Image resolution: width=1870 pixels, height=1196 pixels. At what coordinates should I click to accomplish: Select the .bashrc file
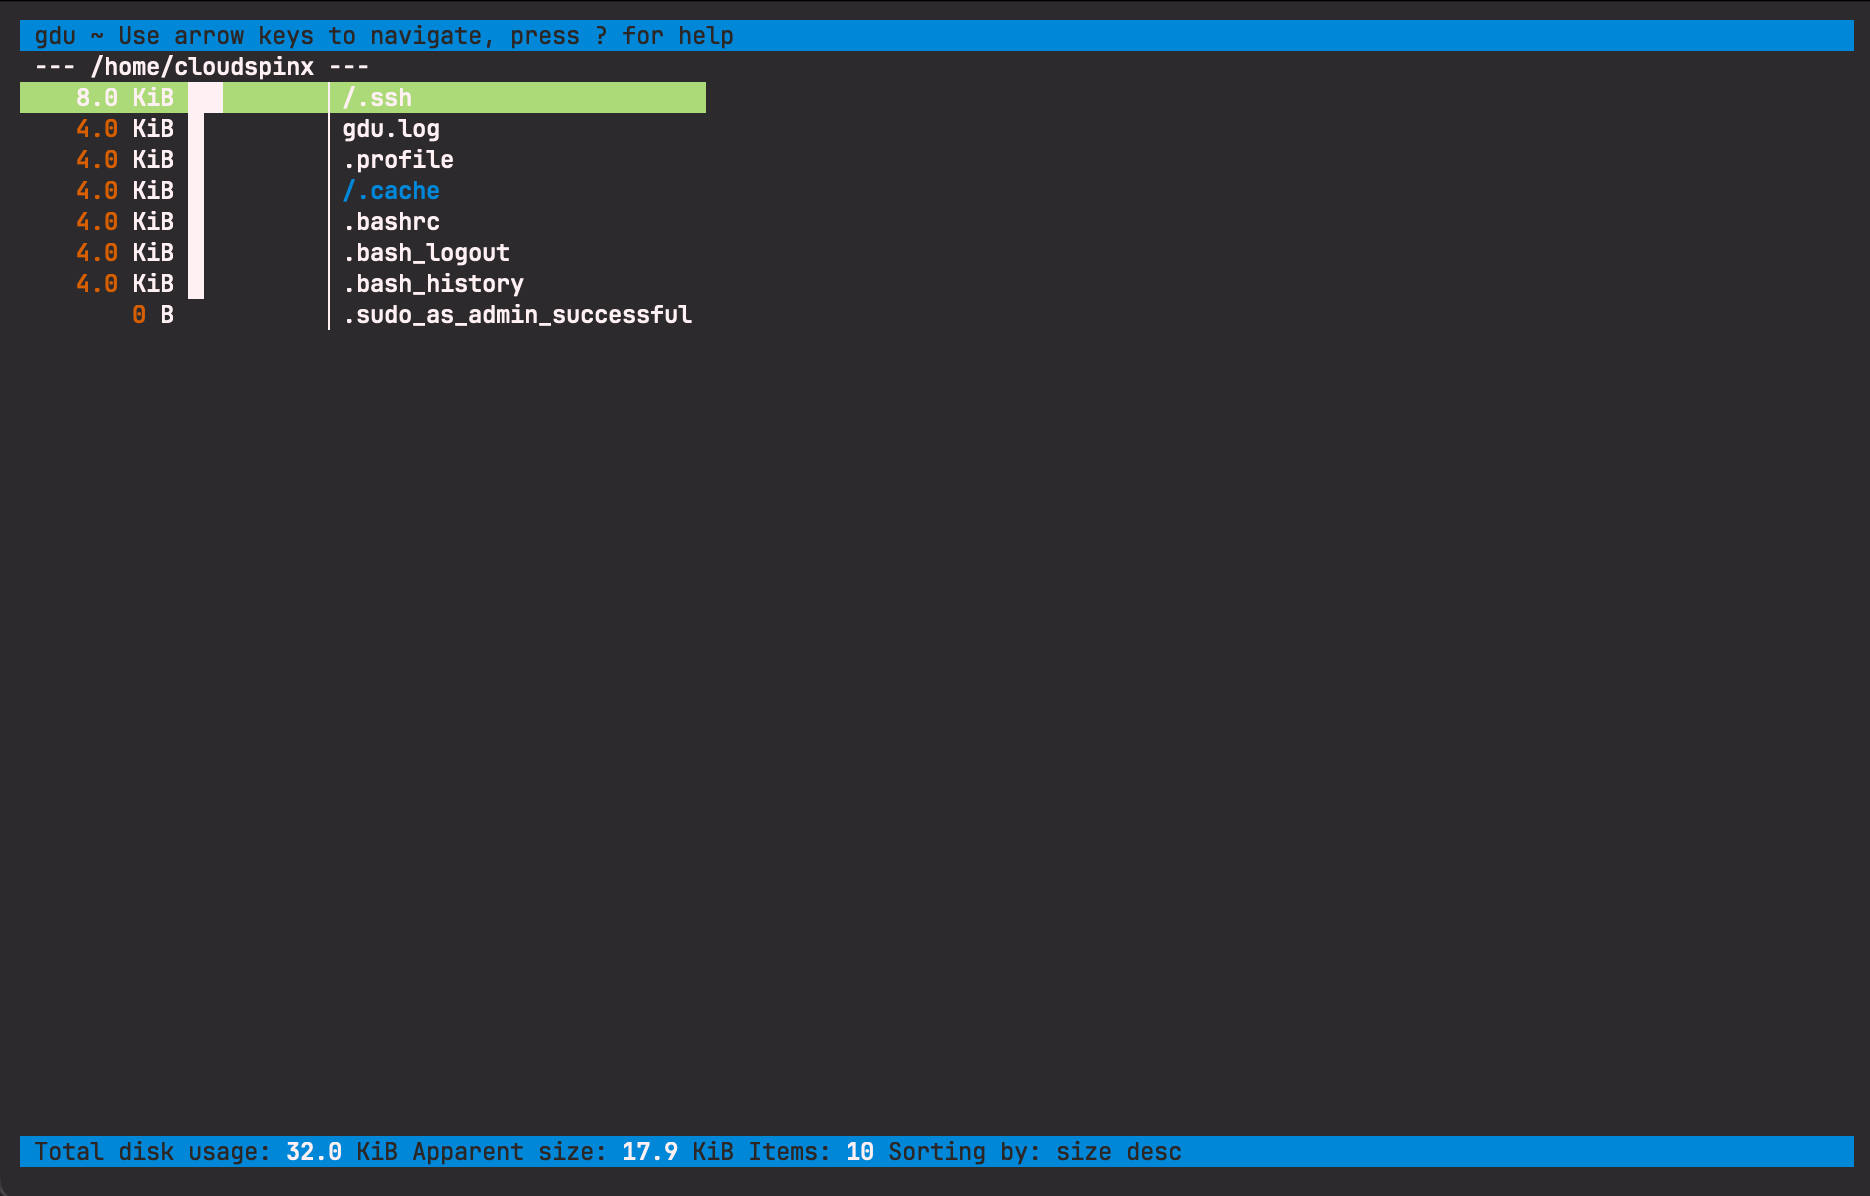coord(390,221)
